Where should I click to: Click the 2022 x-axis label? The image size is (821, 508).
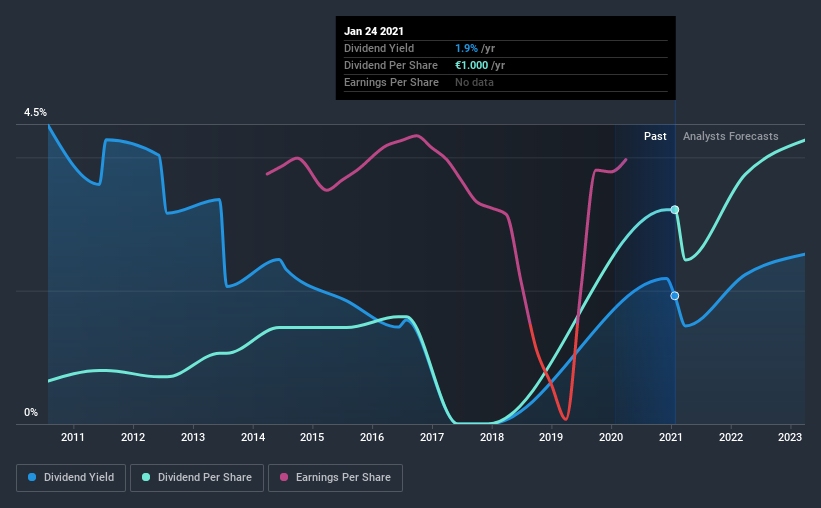731,437
